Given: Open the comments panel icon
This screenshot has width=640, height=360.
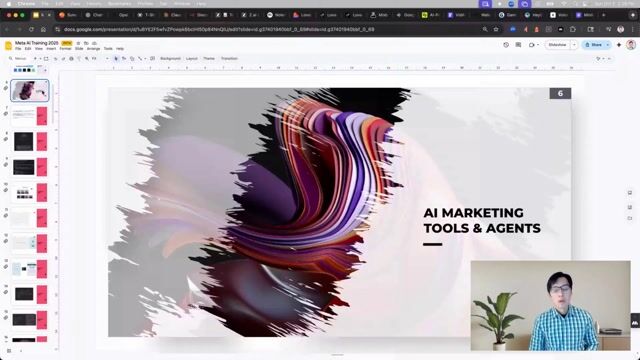Looking at the screenshot, I should click(518, 45).
